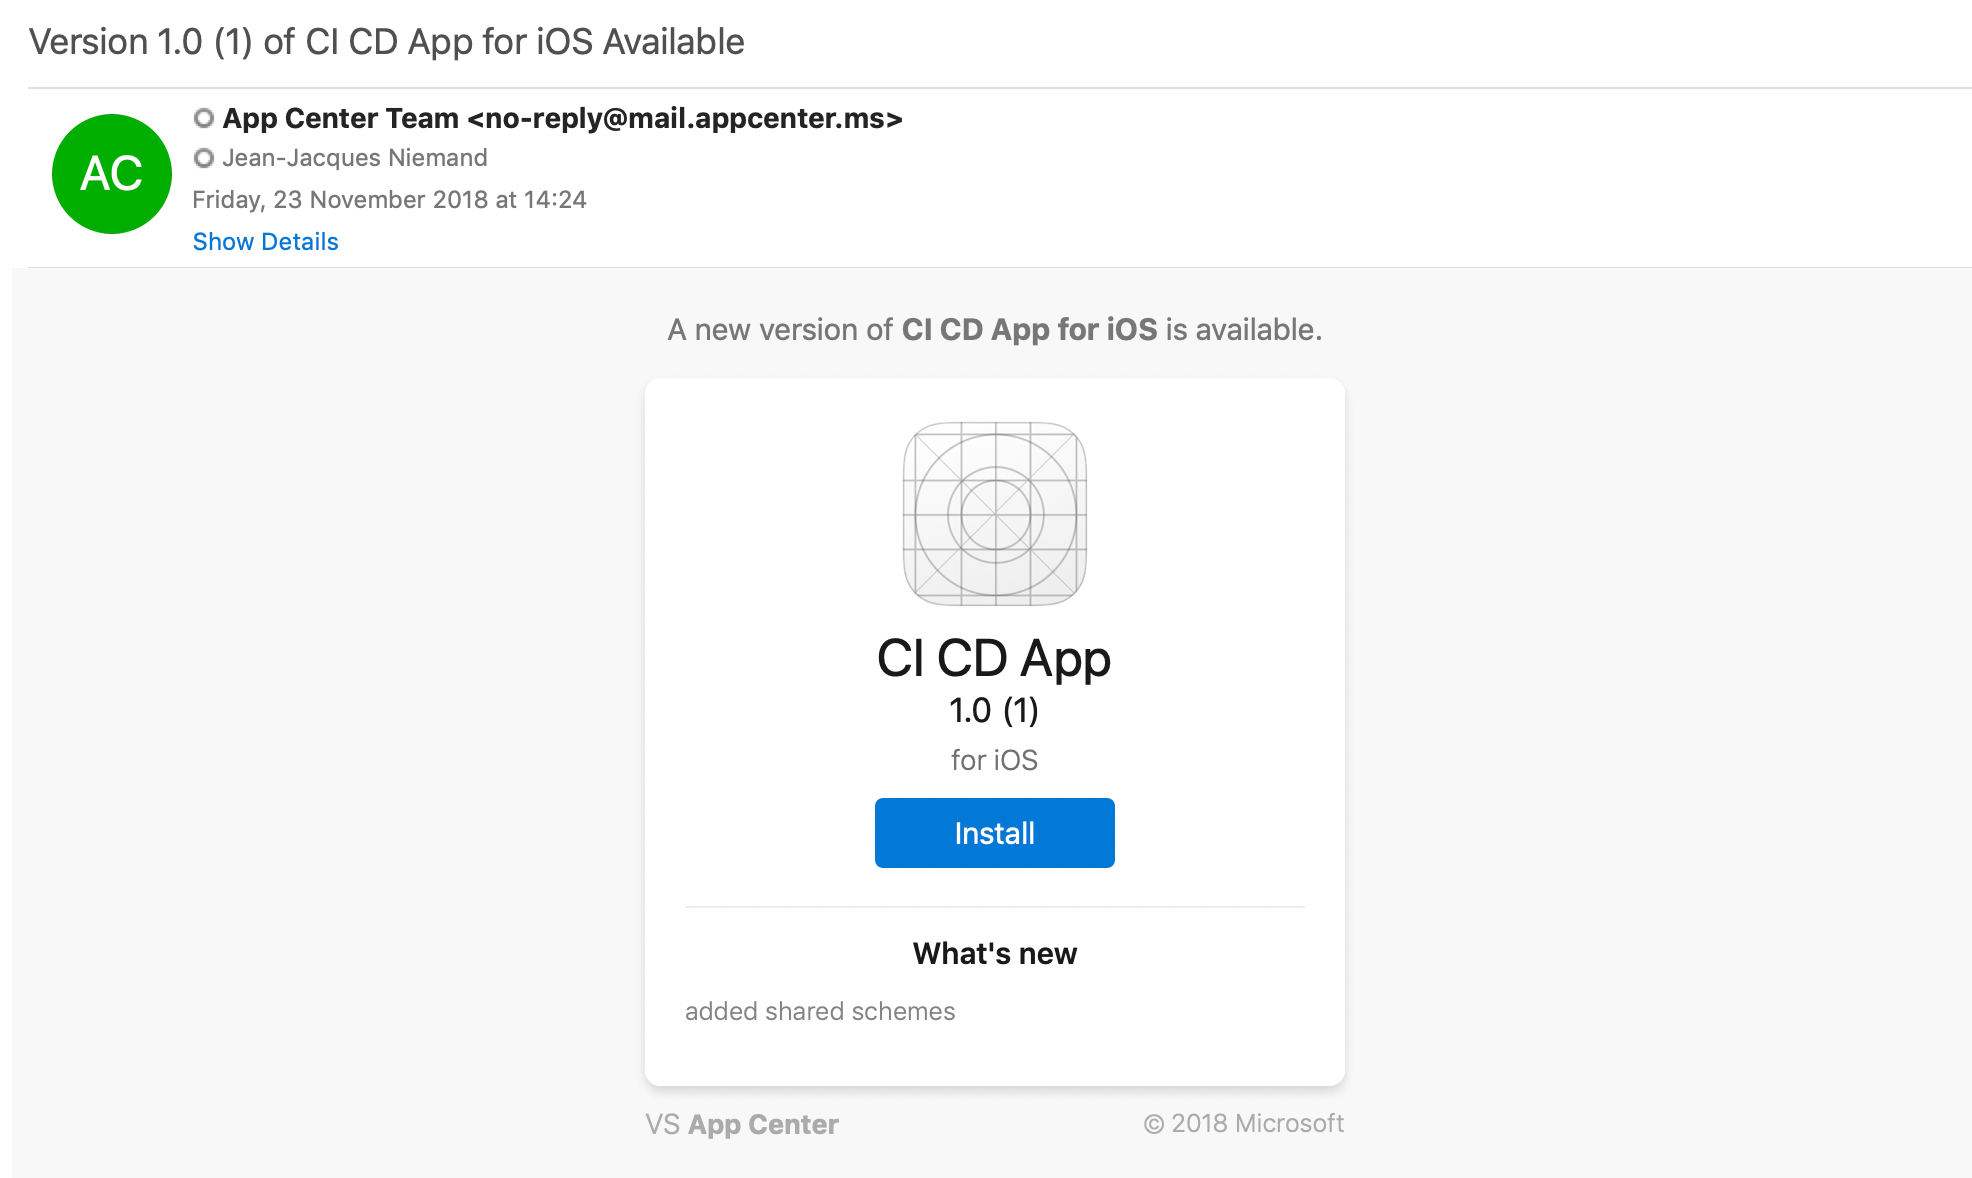The image size is (1972, 1178).
Task: Click release note 'added shared schemes'
Action: pyautogui.click(x=820, y=1012)
